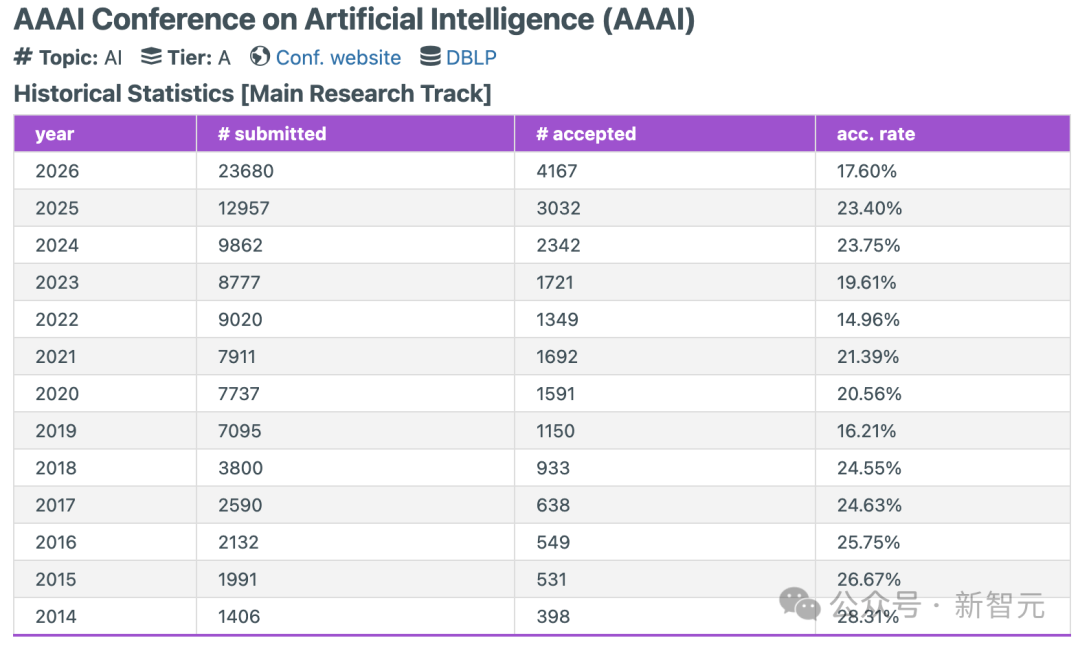This screenshot has width=1080, height=649.
Task: Click the Tier value A text
Action: click(225, 57)
